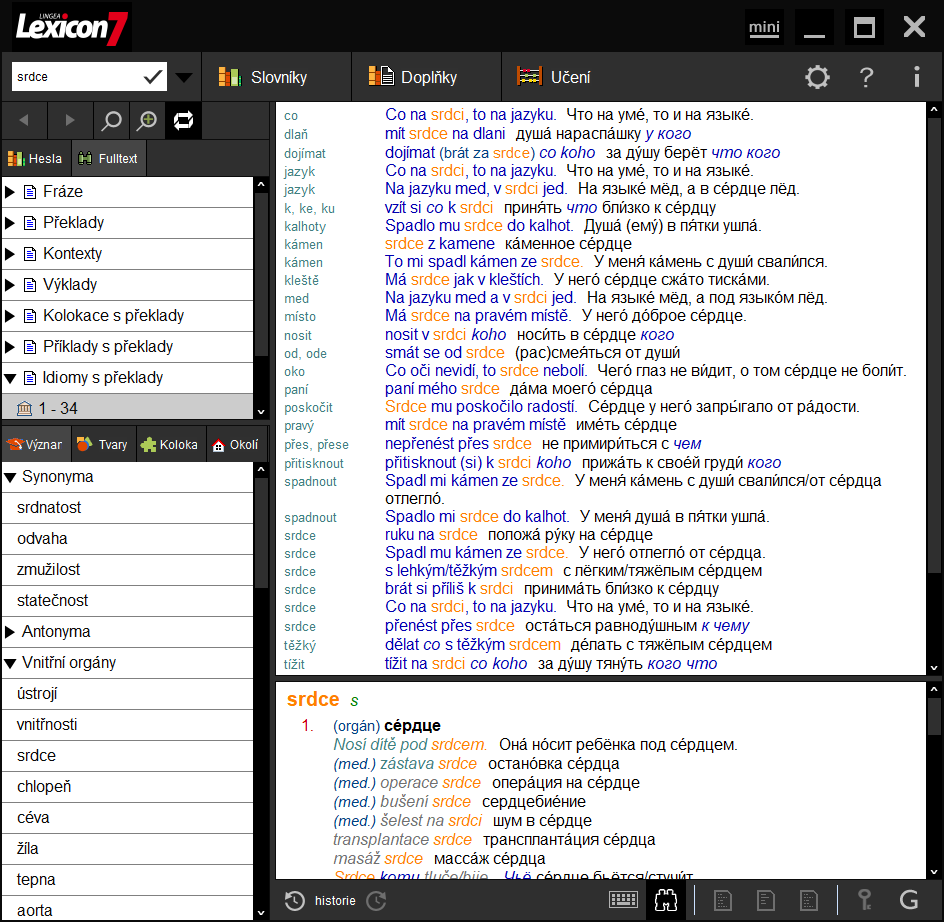The height and width of the screenshot is (922, 944).
Task: Open related word tepna
Action: tap(128, 880)
